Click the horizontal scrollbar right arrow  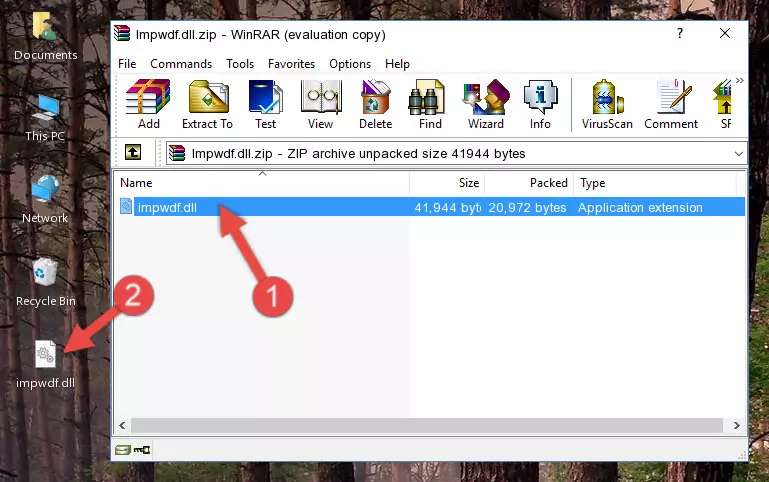pos(736,426)
